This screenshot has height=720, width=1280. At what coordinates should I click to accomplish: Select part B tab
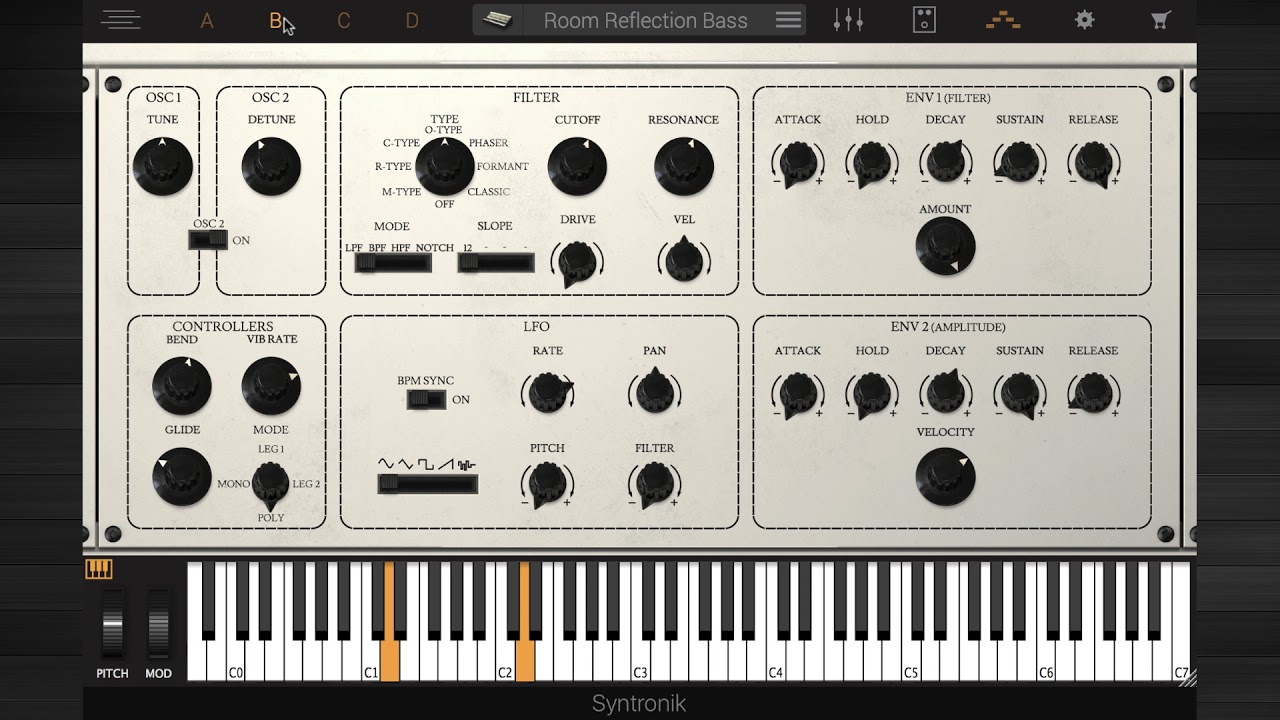coord(276,21)
